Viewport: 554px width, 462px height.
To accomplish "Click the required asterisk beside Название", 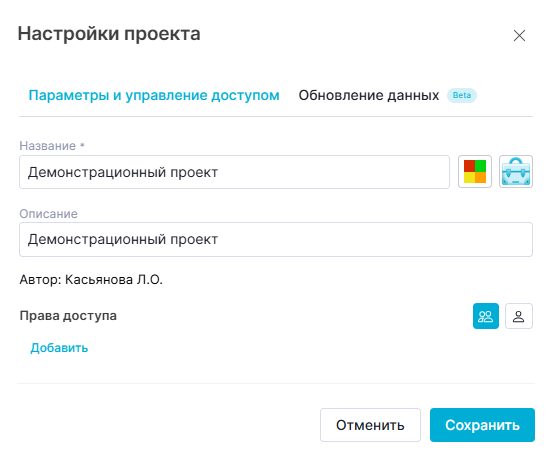I will [x=82, y=145].
